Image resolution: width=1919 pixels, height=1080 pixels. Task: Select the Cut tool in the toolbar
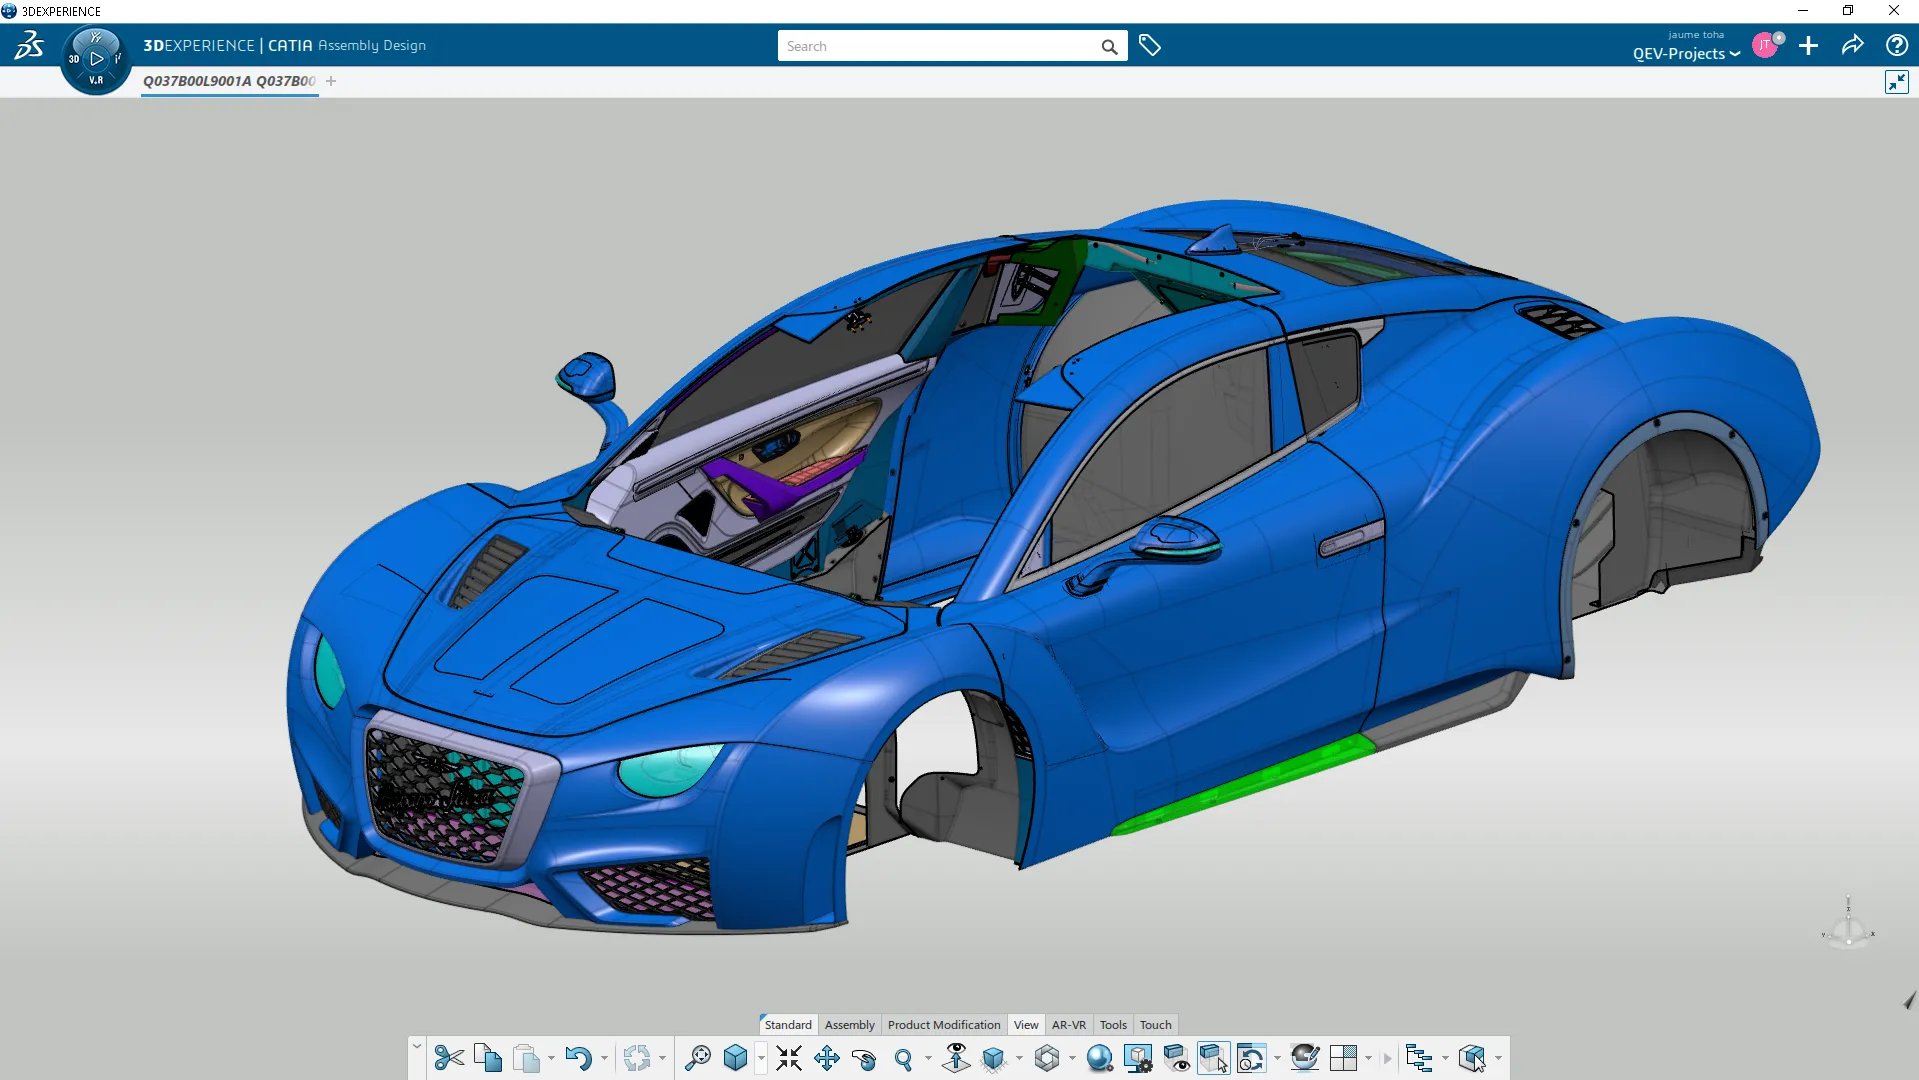click(448, 1057)
